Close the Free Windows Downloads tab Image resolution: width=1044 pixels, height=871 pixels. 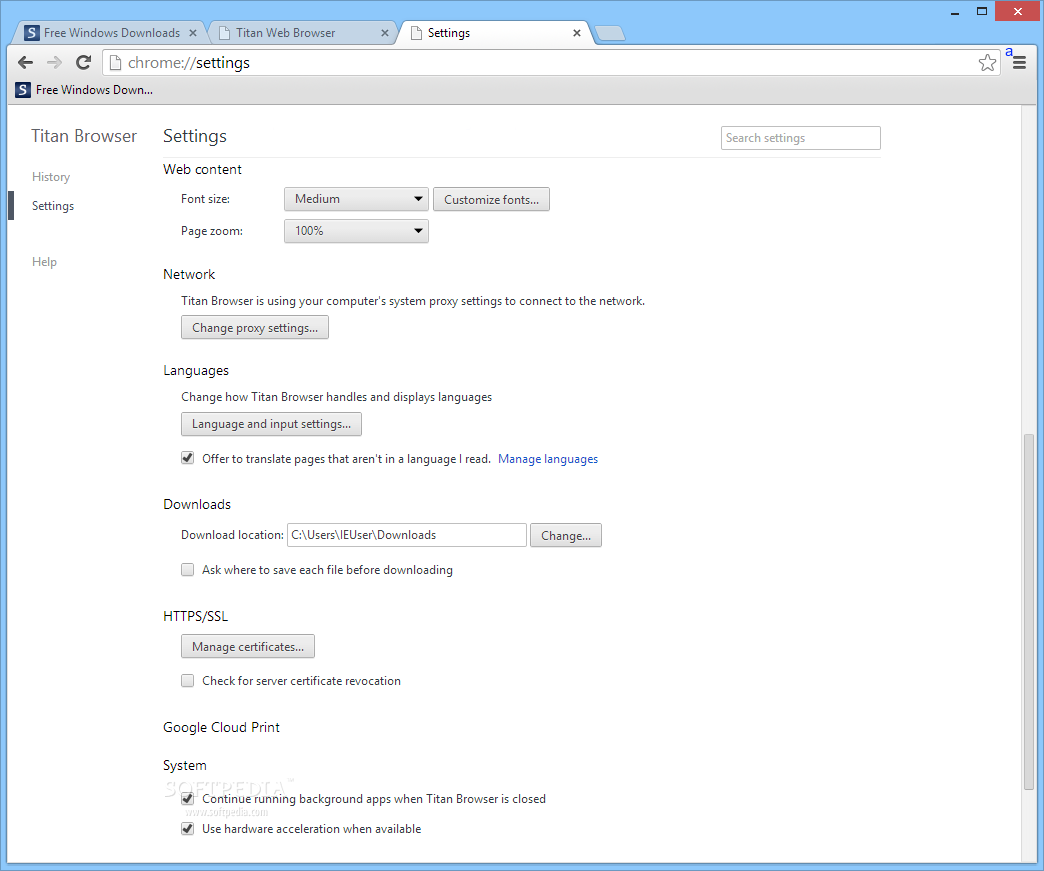click(x=193, y=33)
